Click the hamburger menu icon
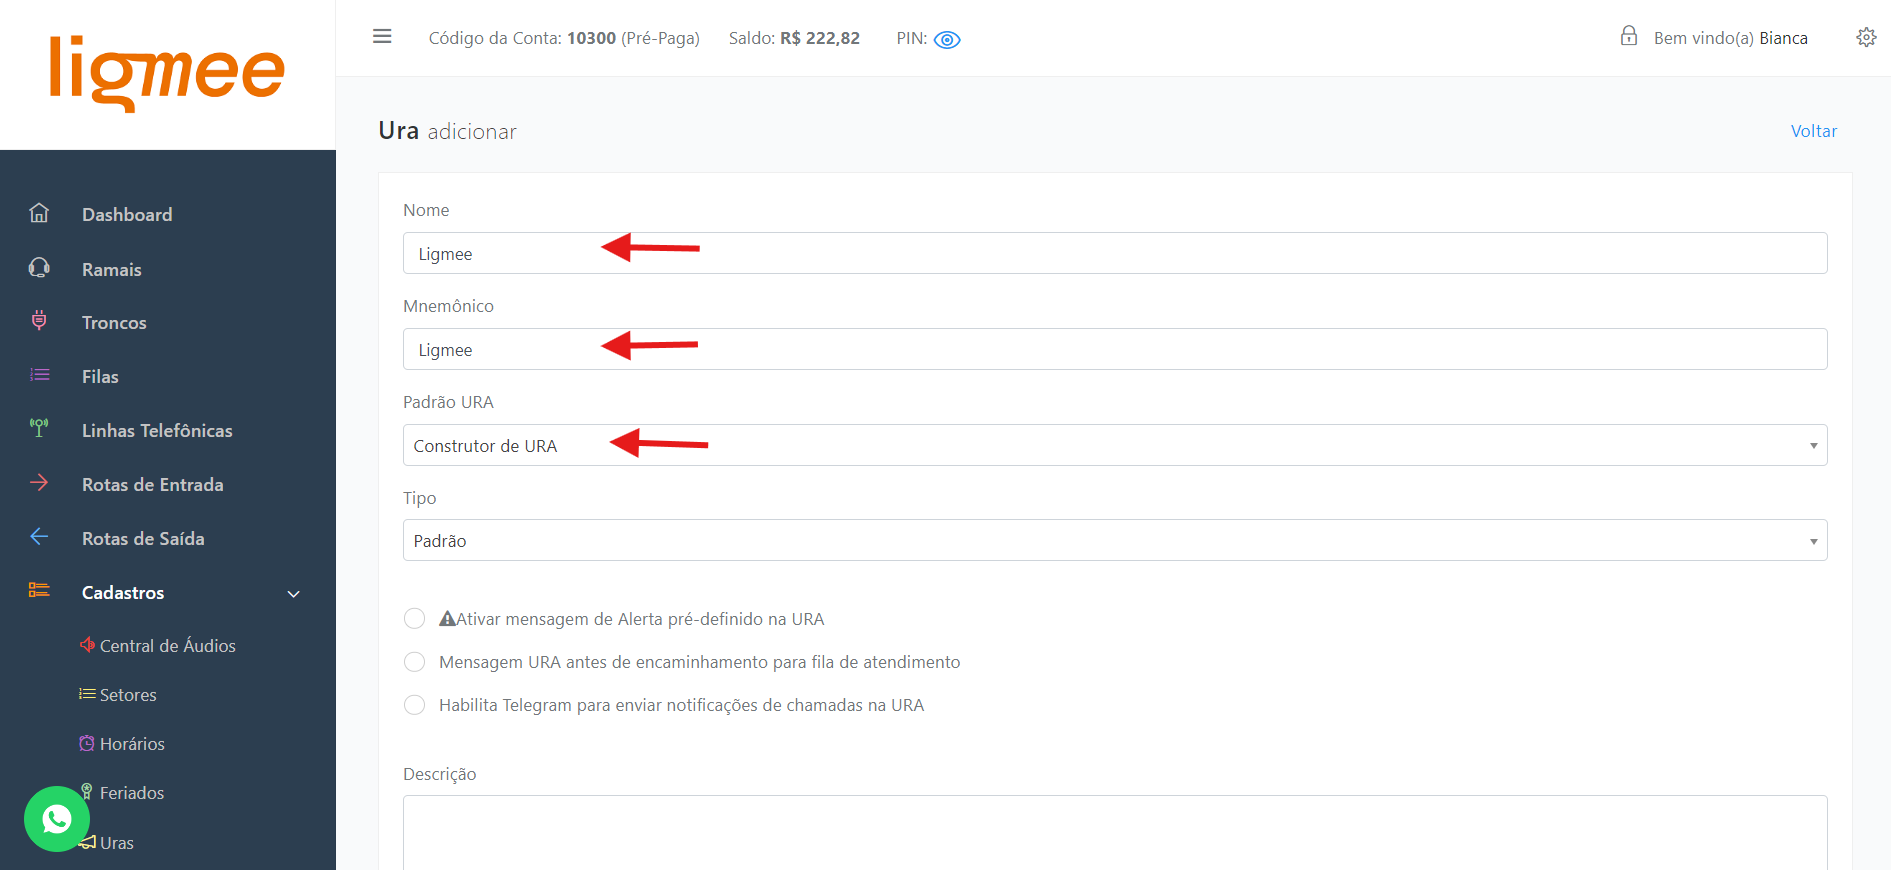This screenshot has height=870, width=1891. (382, 37)
